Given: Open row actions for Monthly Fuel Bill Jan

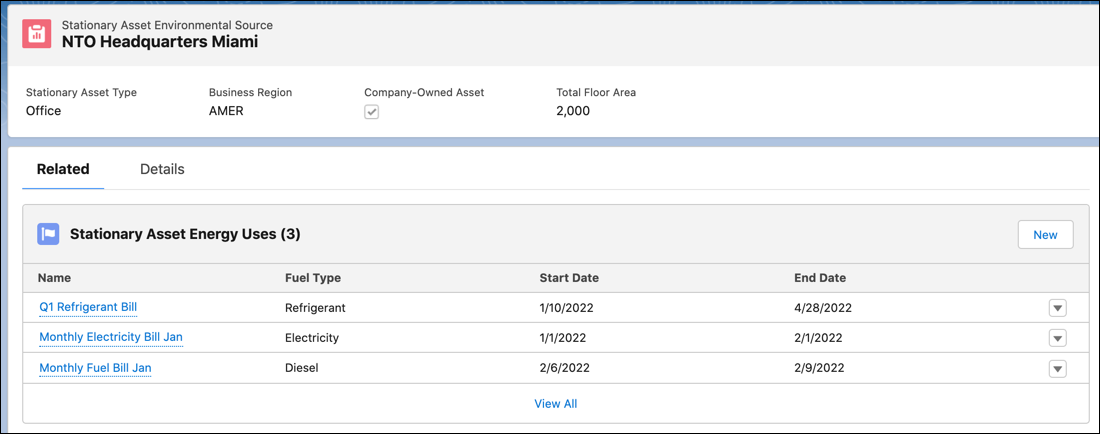Looking at the screenshot, I should (1057, 368).
